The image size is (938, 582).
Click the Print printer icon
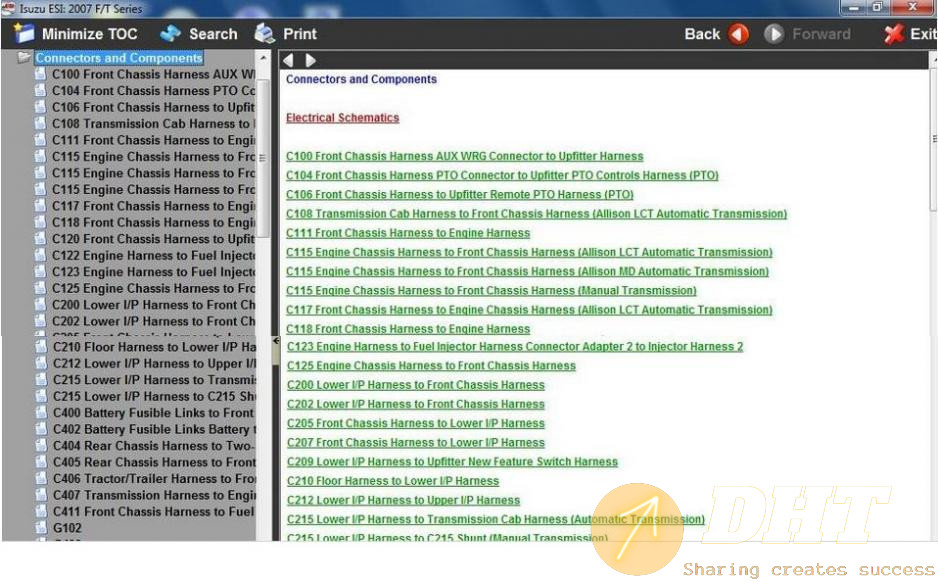(264, 33)
